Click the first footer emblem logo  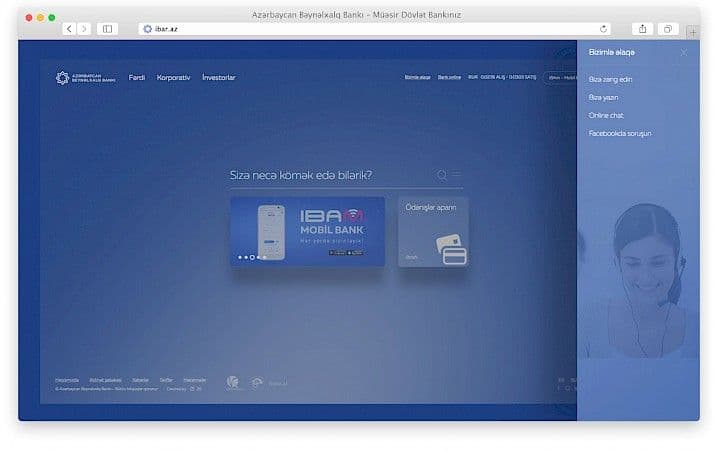(233, 383)
